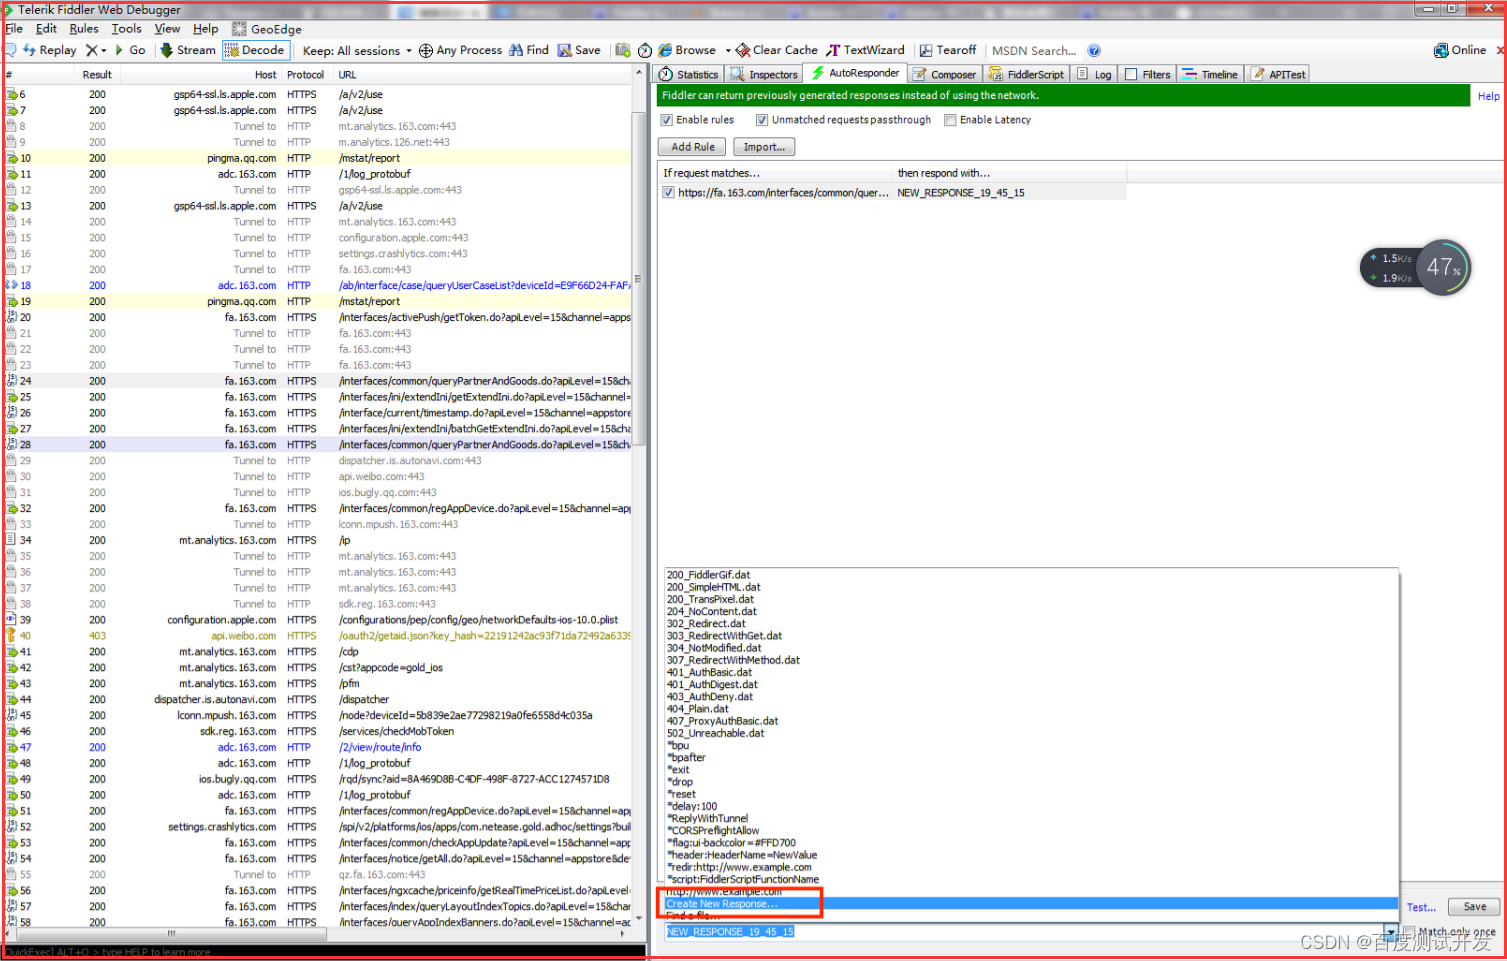1507x961 pixels.
Task: Click session list vertical scrollbar
Action: click(639, 280)
